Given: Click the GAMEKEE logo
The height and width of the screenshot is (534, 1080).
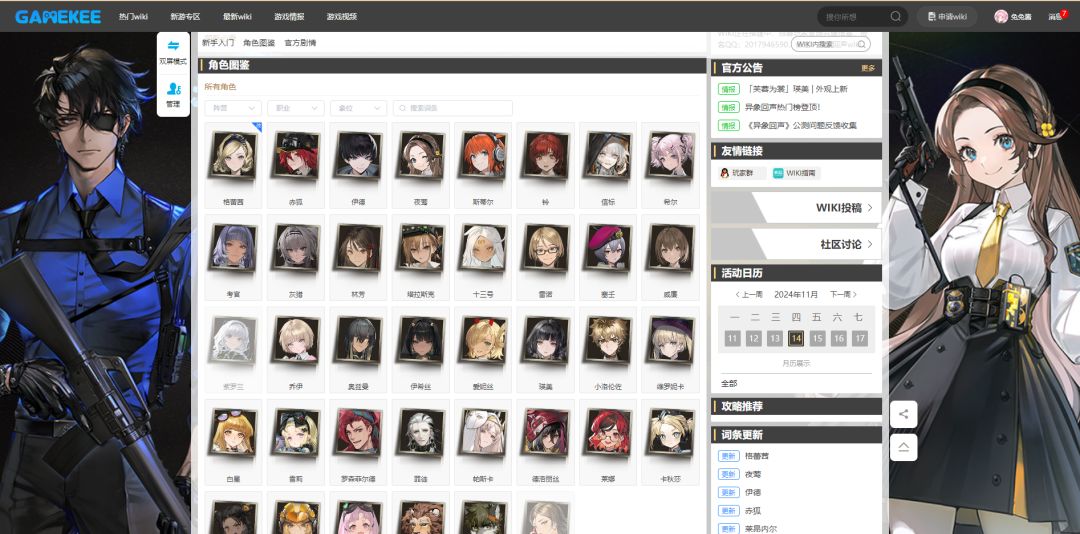Looking at the screenshot, I should tap(58, 17).
